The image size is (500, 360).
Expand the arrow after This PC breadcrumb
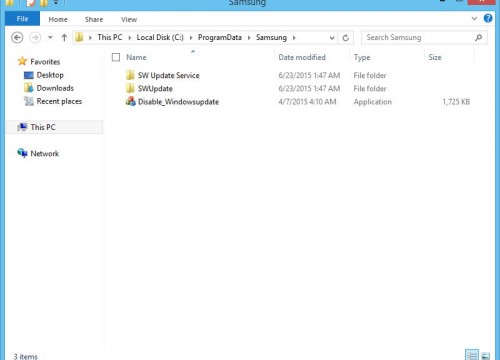tap(130, 38)
